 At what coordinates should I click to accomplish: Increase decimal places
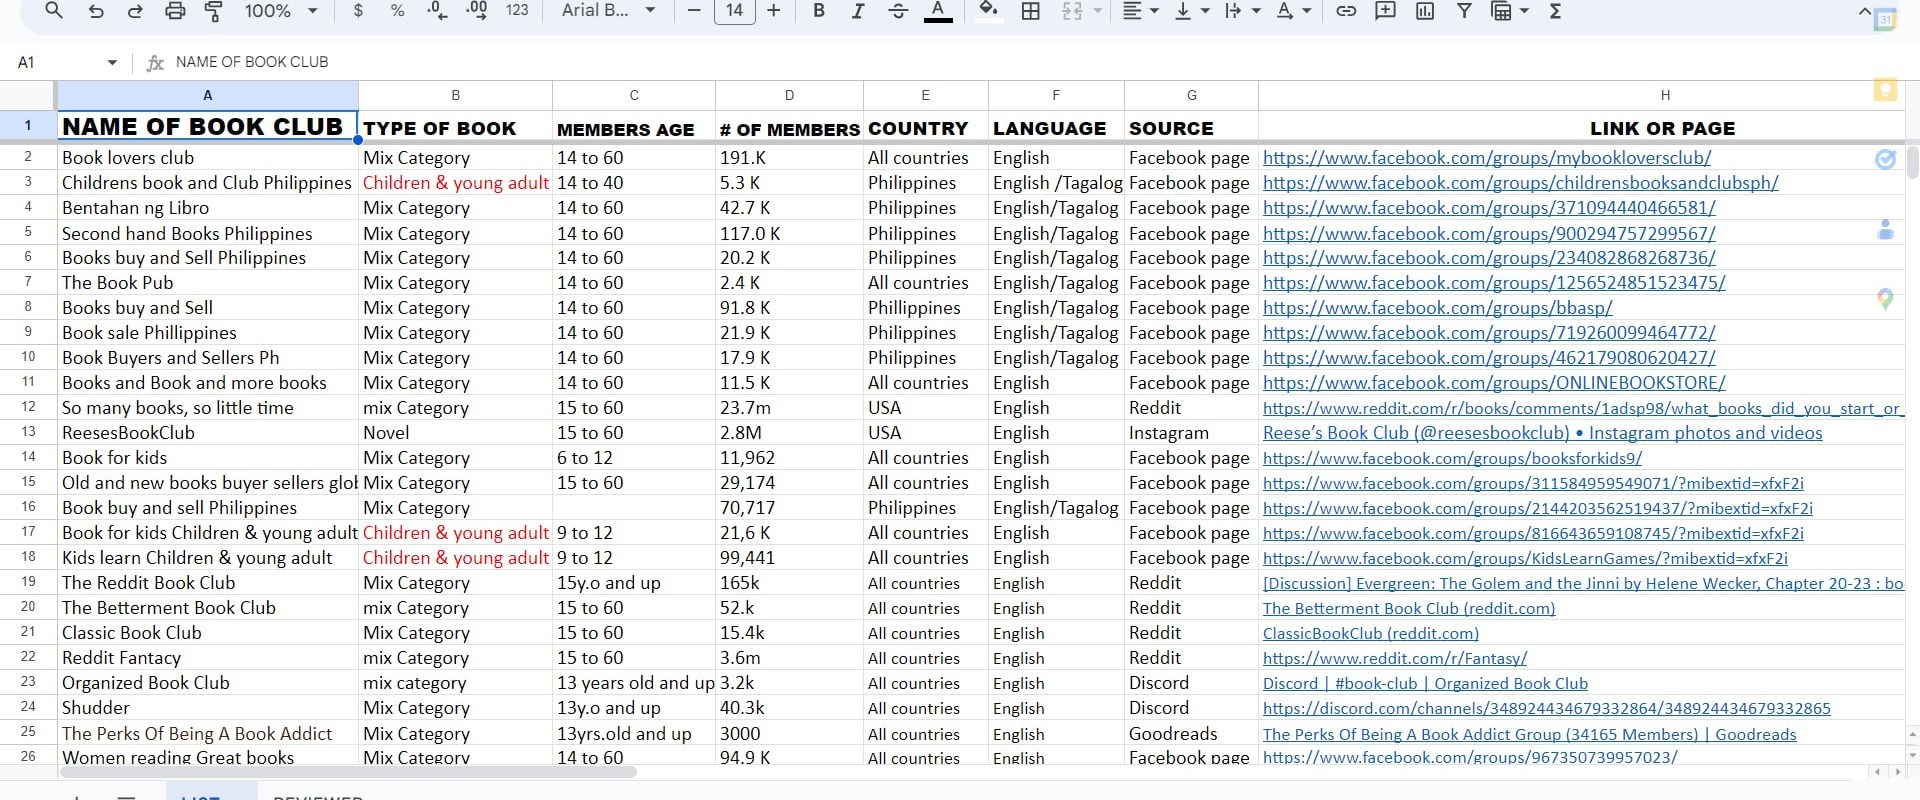coord(477,11)
